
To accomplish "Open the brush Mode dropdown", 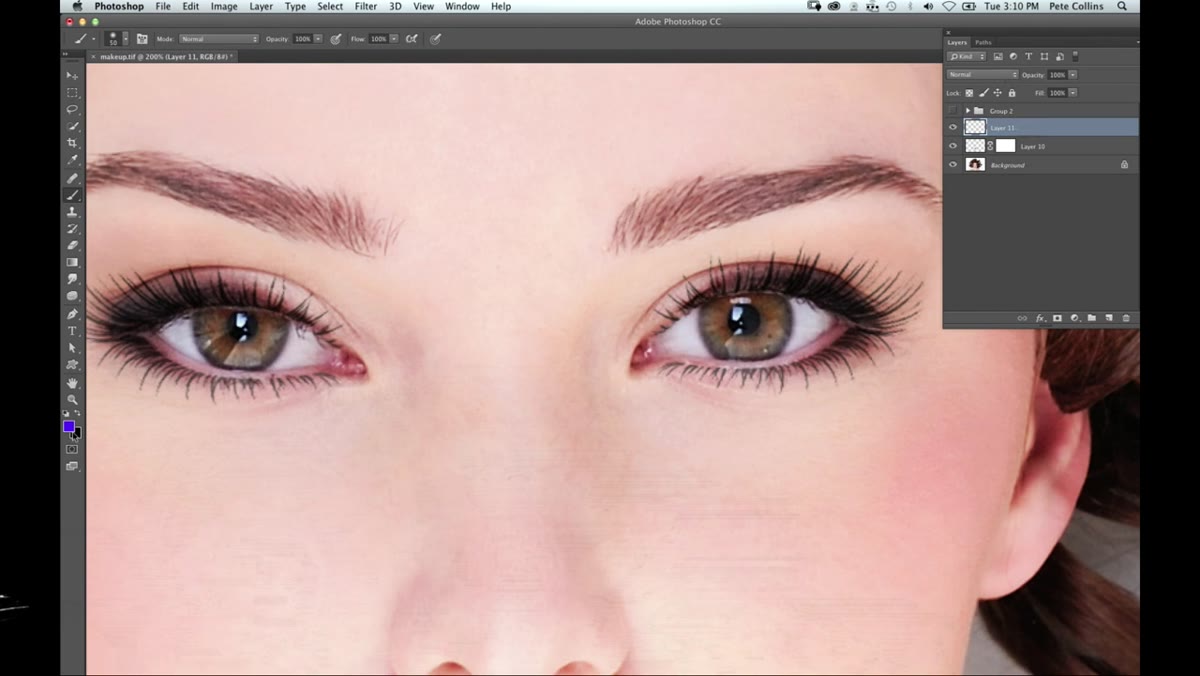I will [x=218, y=39].
